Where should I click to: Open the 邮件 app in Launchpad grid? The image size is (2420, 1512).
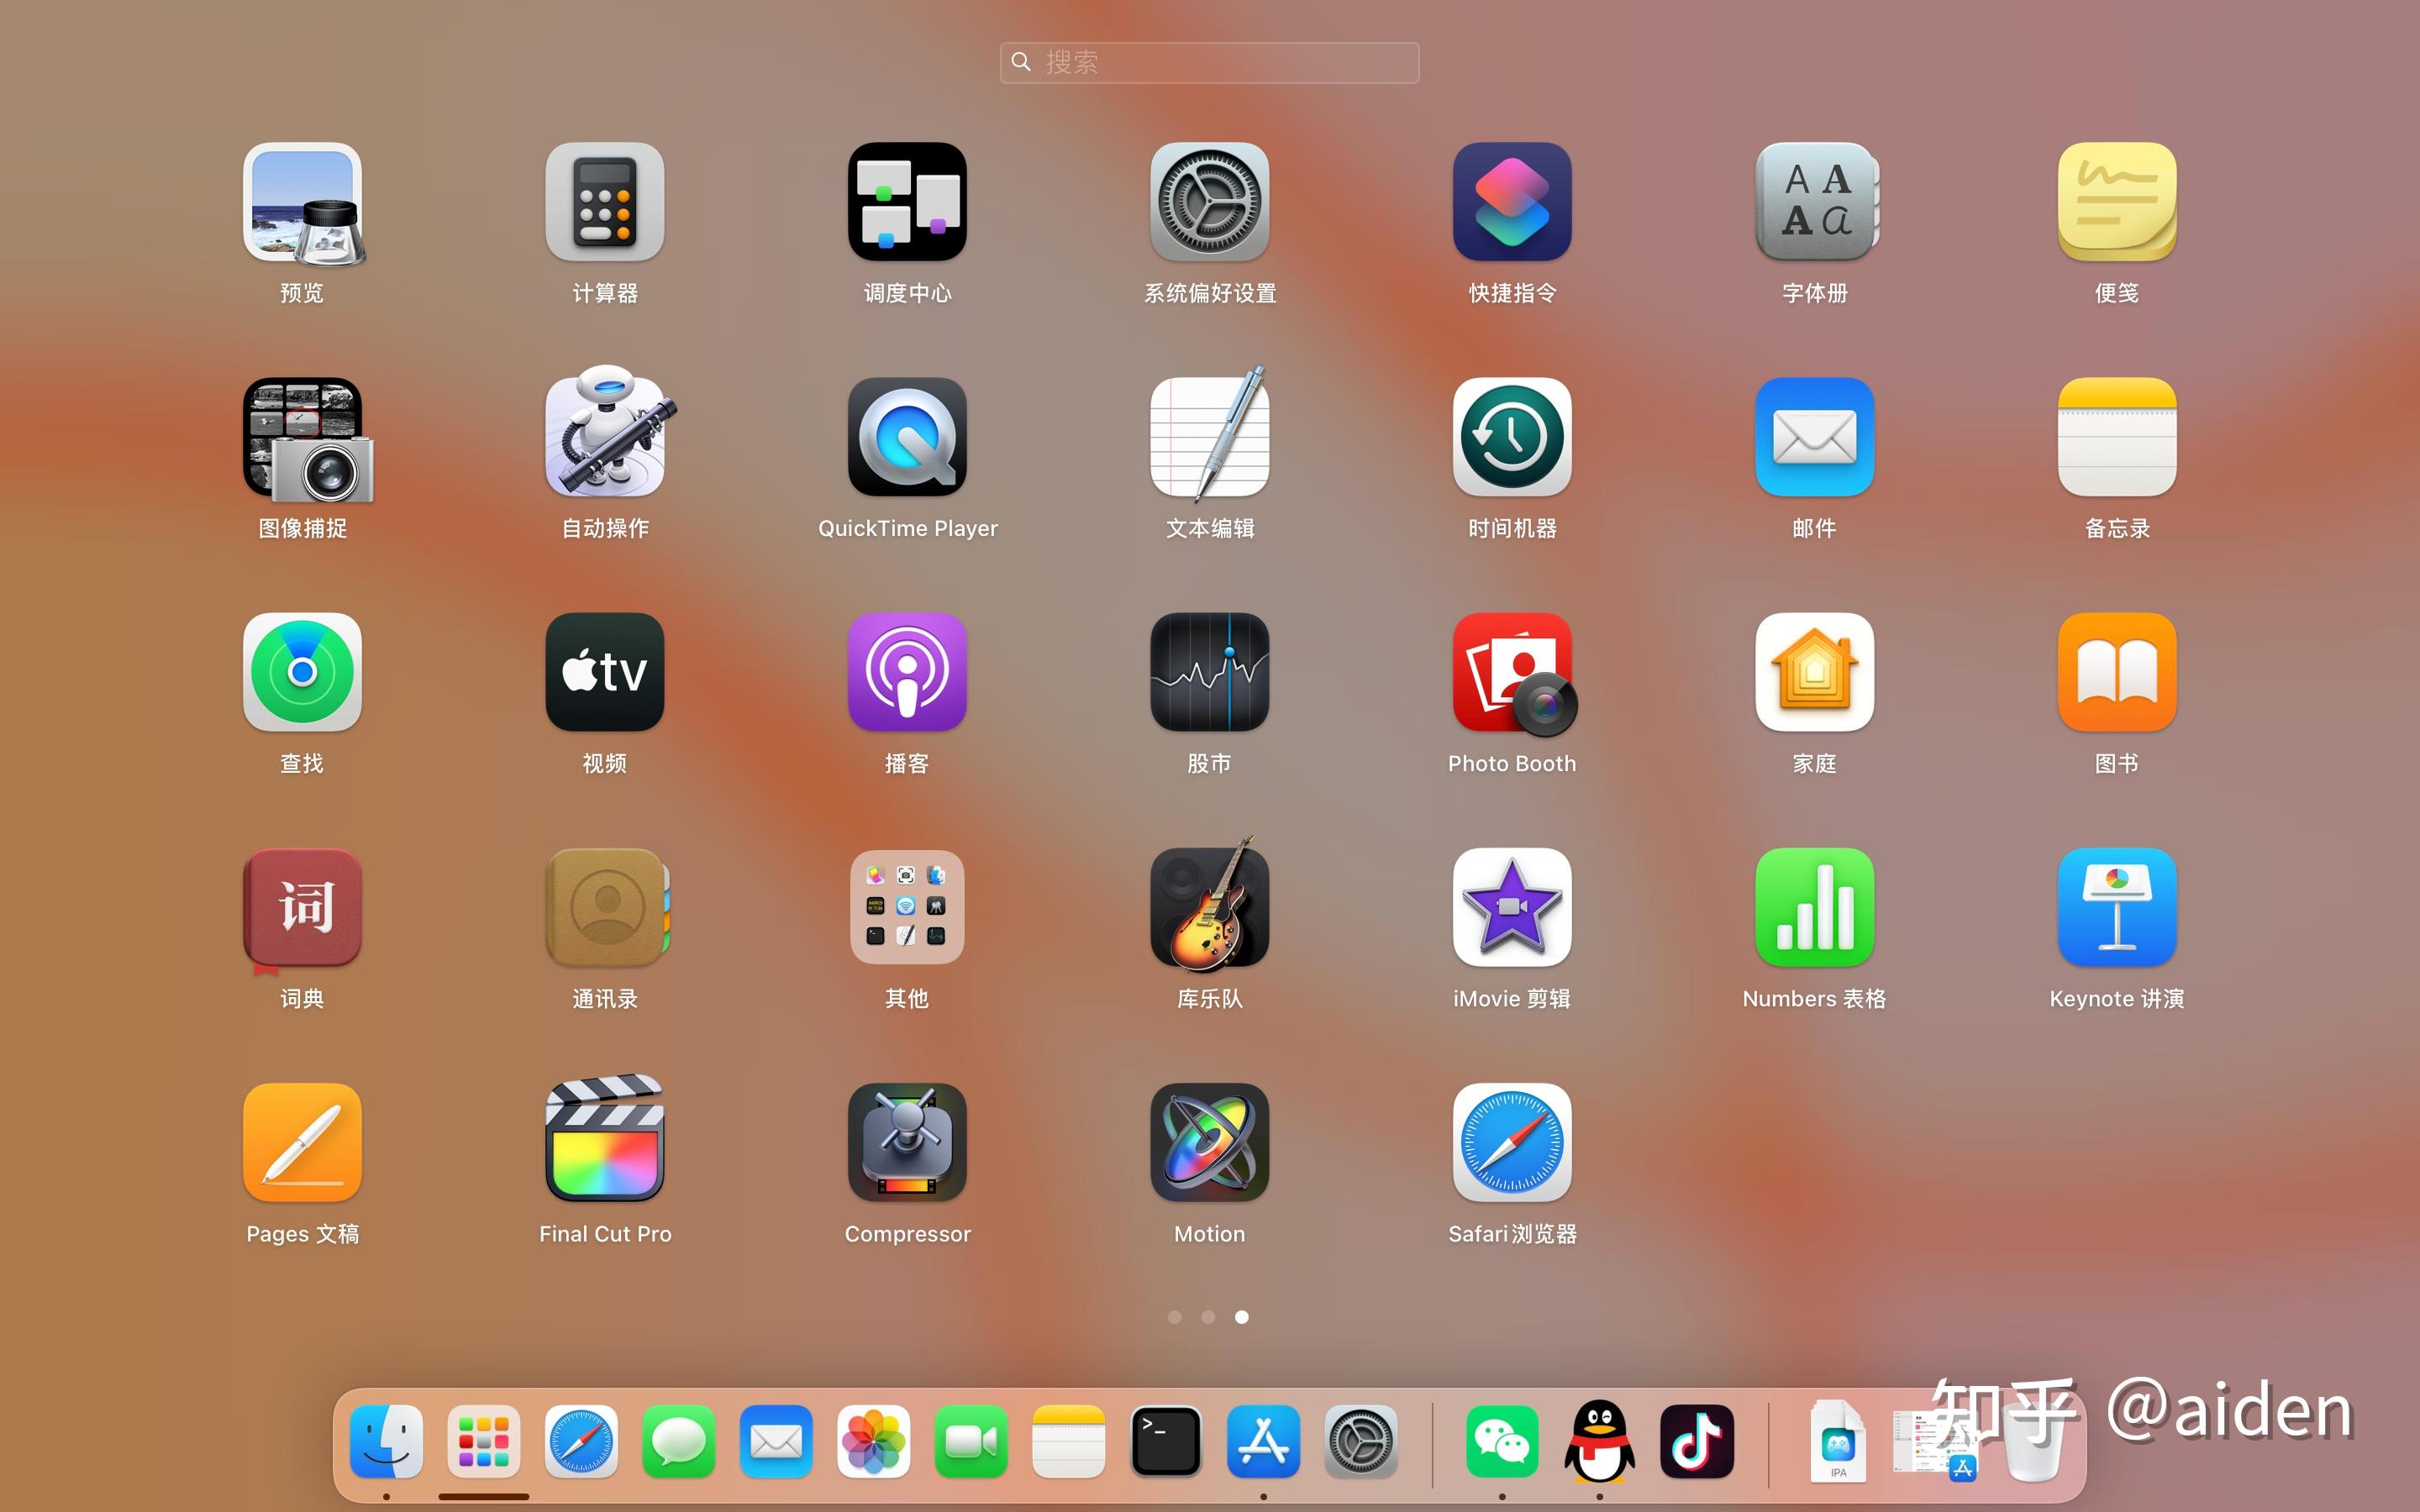[x=1815, y=438]
